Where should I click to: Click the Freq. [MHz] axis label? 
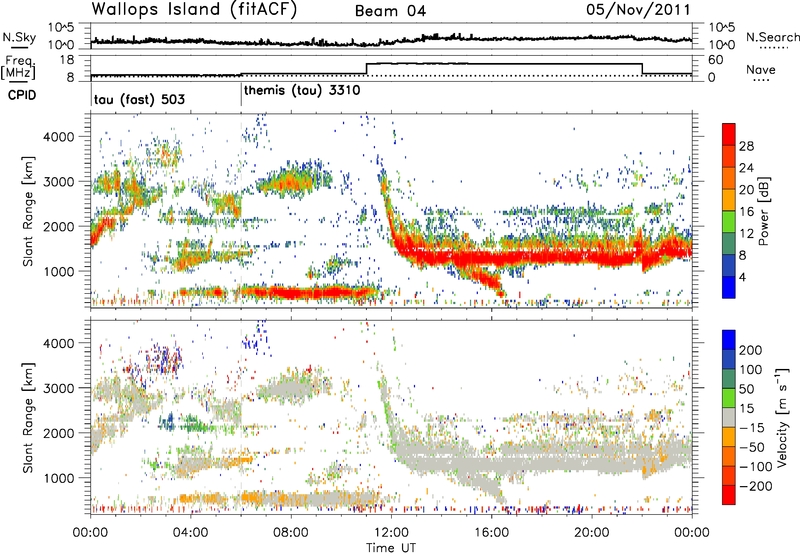(19, 67)
